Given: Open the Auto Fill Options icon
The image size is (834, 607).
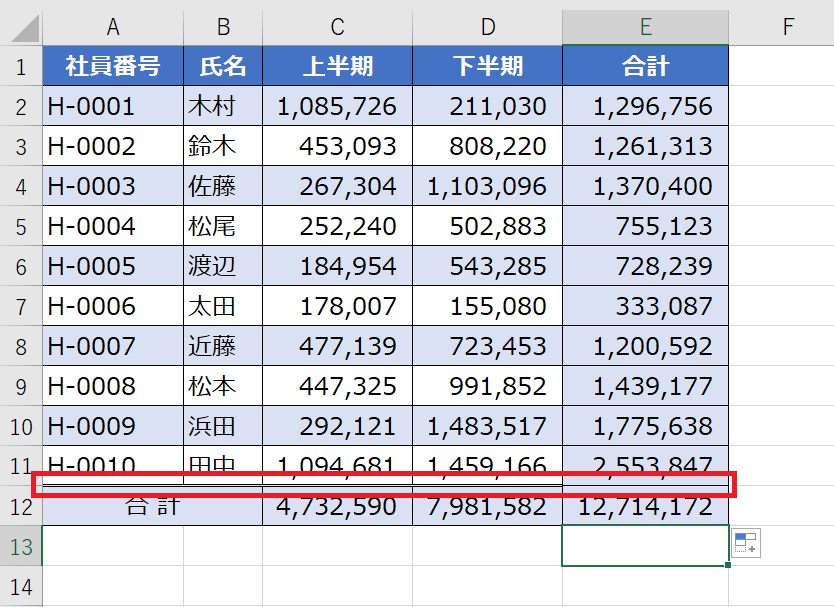Looking at the screenshot, I should pyautogui.click(x=746, y=544).
